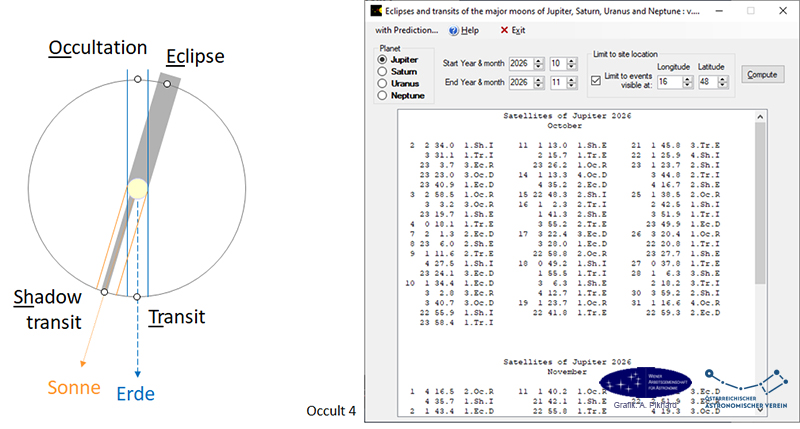Click the End month spinner arrows
800x429 pixels.
570,82
